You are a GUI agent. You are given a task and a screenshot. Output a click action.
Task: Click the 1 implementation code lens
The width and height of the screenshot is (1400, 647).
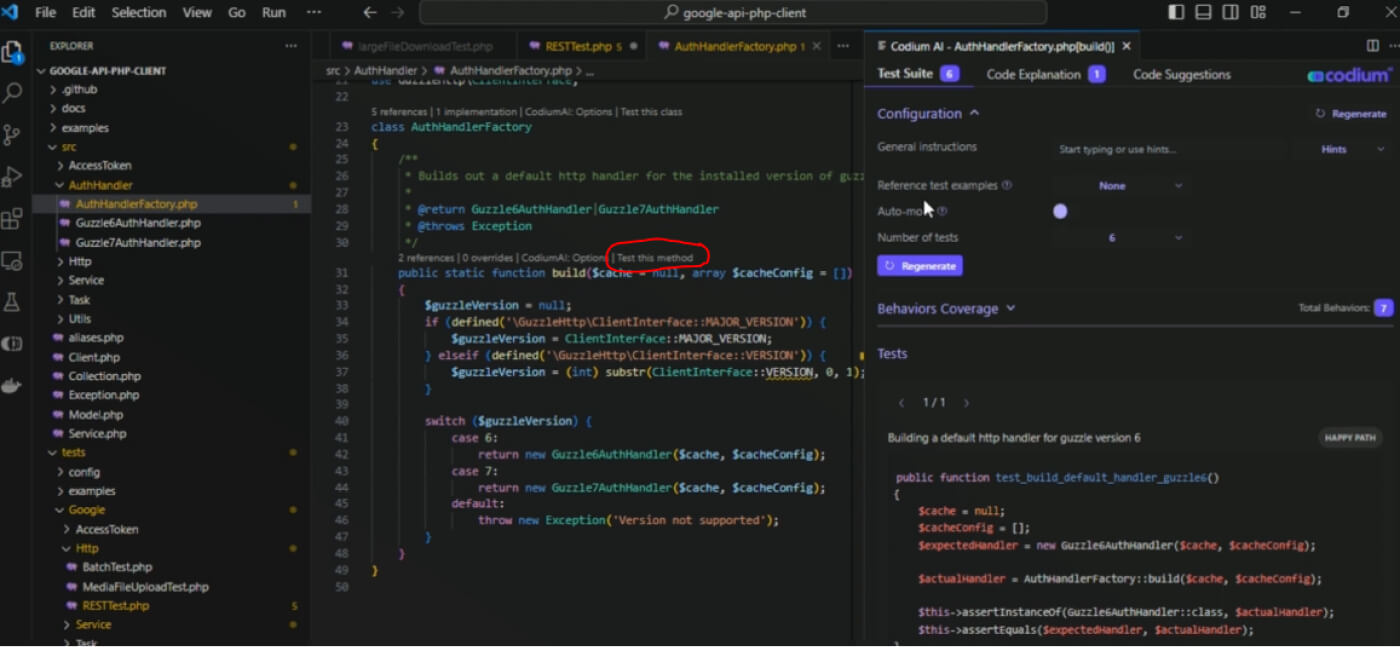coord(475,112)
